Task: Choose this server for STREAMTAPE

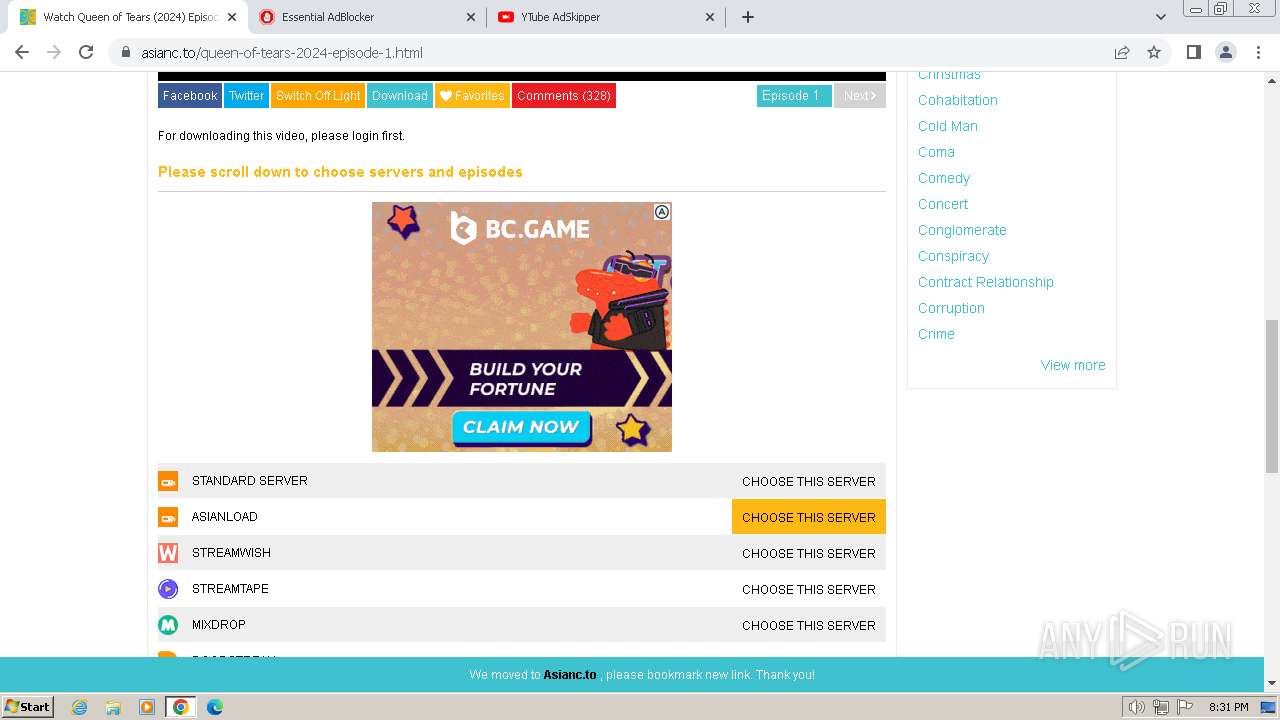Action: tap(809, 589)
